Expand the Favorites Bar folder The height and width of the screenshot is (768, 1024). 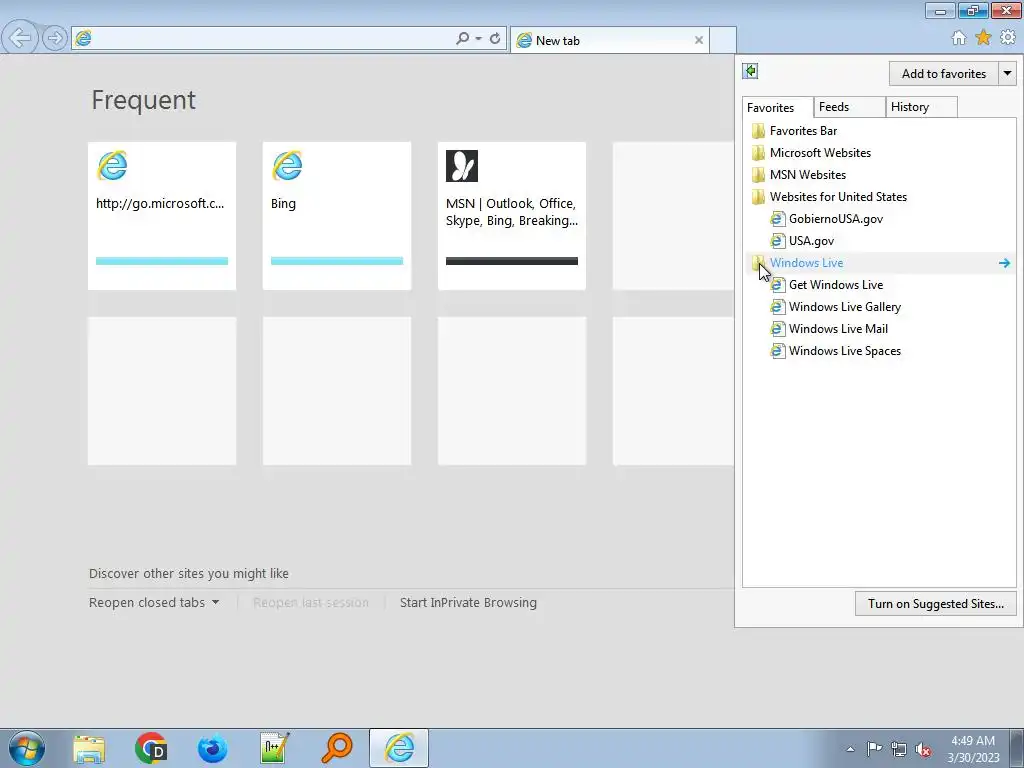click(880, 131)
